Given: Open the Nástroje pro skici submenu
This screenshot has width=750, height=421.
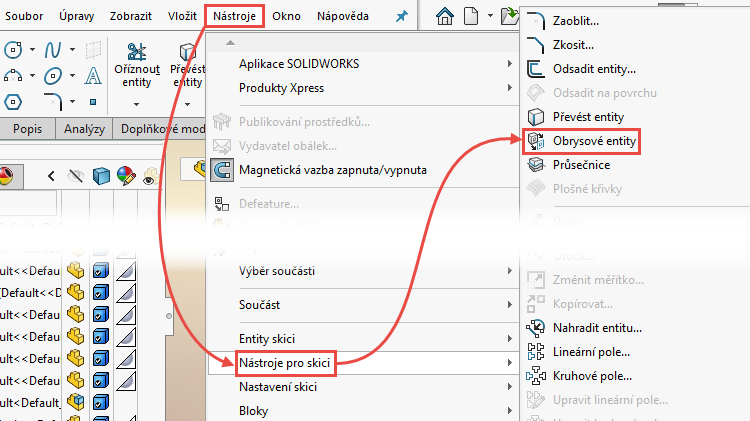Looking at the screenshot, I should click(364, 363).
